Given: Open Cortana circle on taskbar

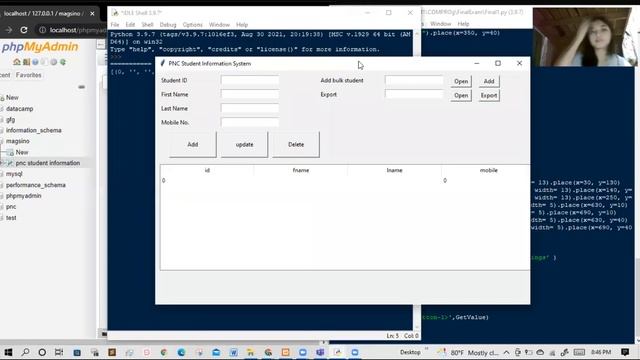Looking at the screenshot, I should (42, 352).
